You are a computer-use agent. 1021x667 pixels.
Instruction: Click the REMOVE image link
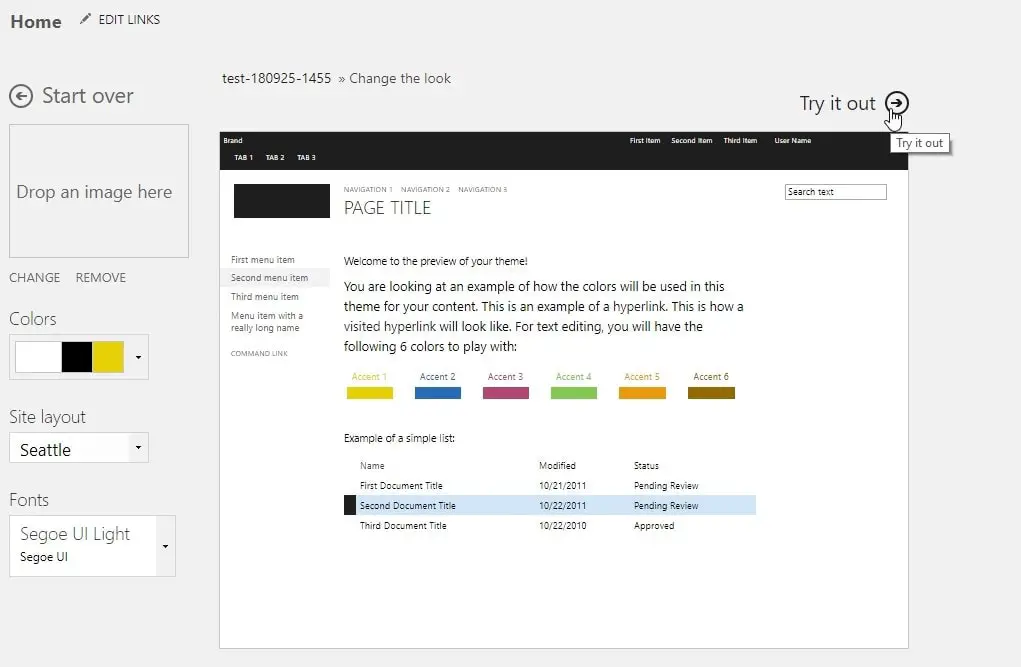(x=101, y=278)
